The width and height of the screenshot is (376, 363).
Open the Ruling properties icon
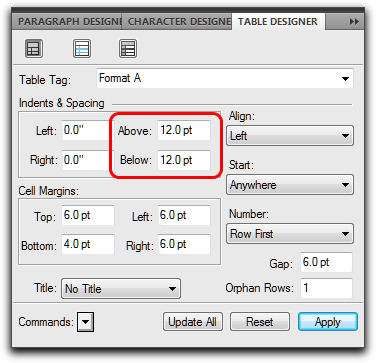(x=82, y=49)
